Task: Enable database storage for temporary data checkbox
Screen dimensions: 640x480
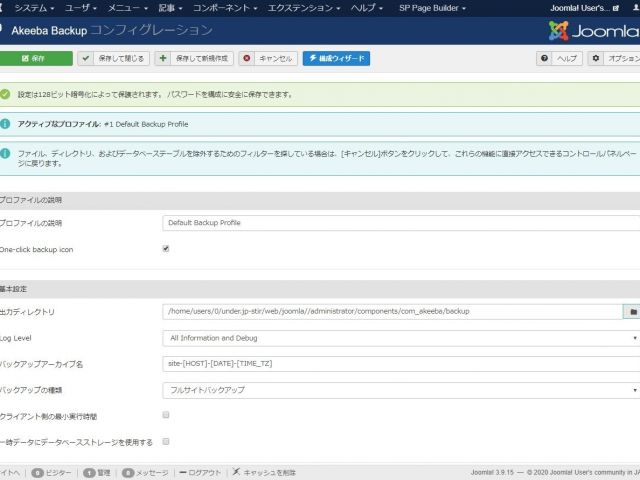Action: (166, 442)
